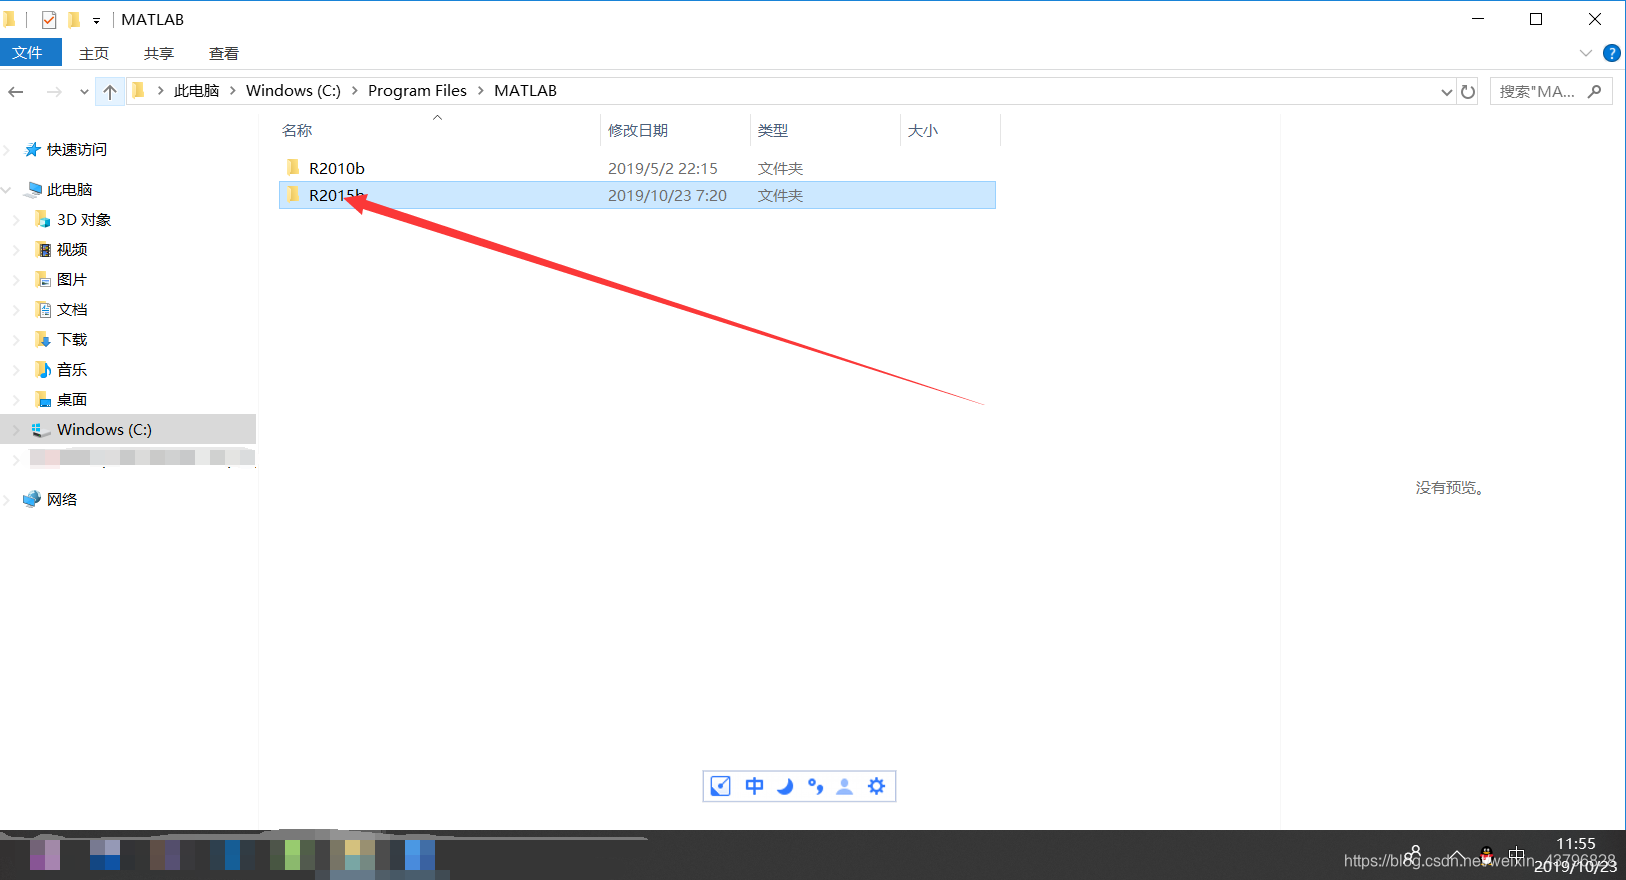
Task: Click date 2019/5/2 22:15 cell
Action: point(663,169)
